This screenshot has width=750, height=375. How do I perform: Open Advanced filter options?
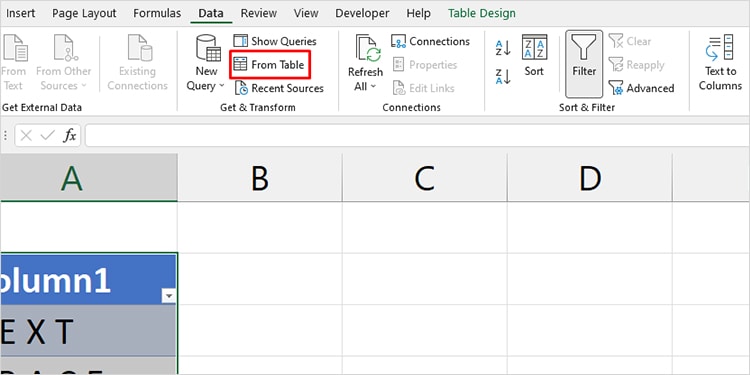coord(641,88)
